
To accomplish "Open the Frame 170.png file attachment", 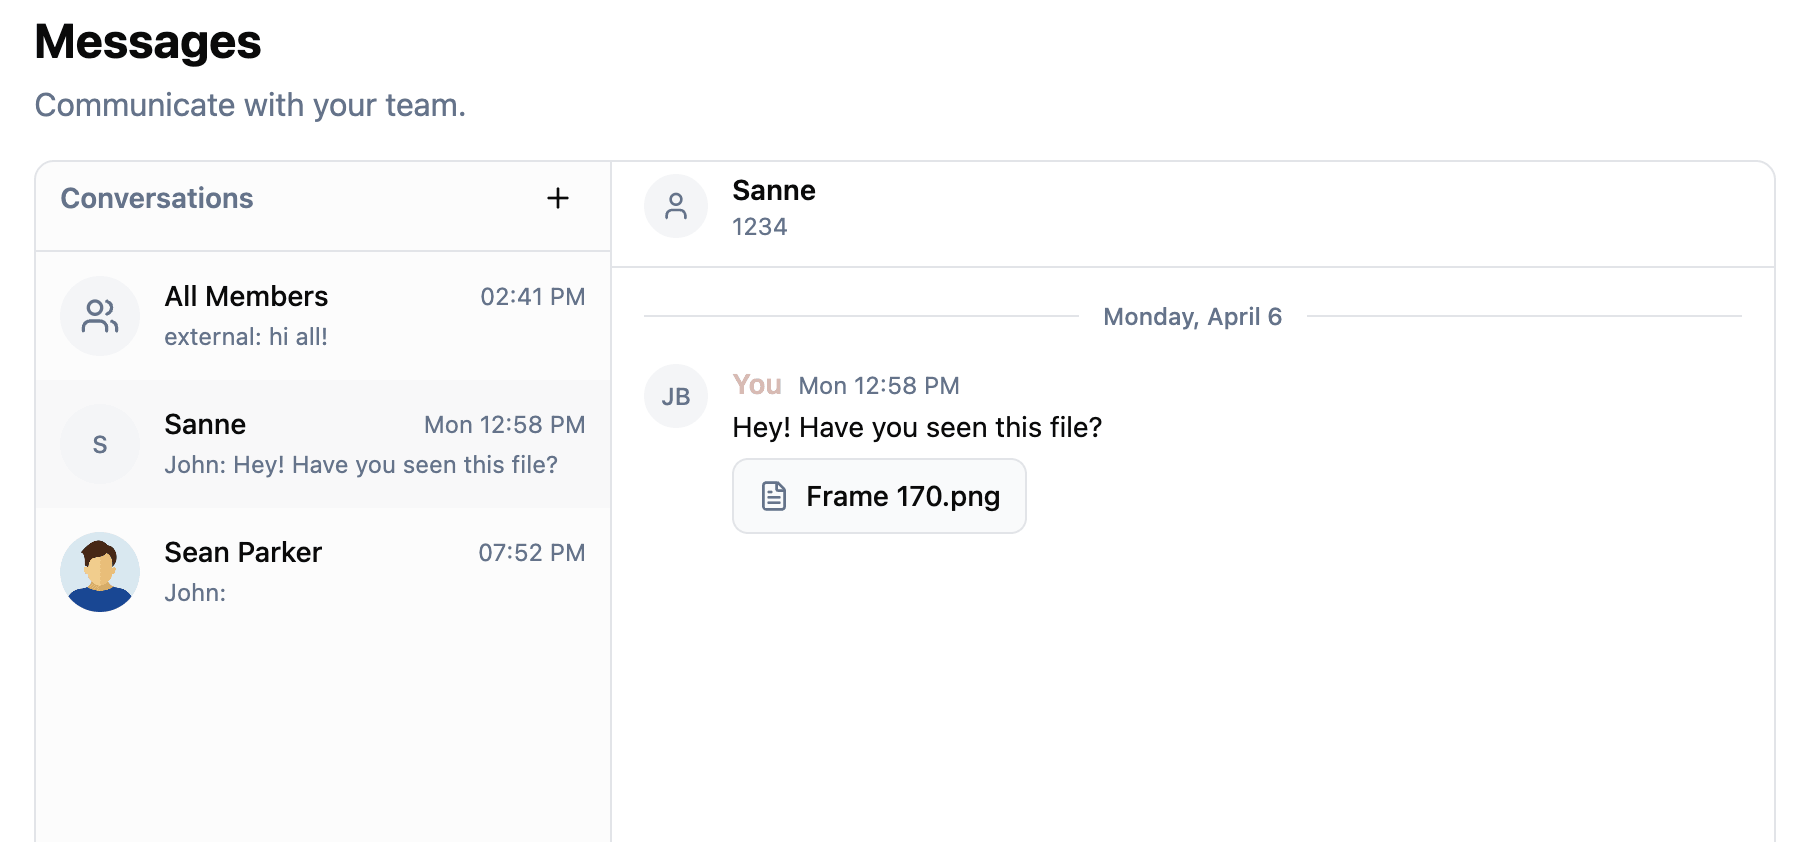I will 878,495.
